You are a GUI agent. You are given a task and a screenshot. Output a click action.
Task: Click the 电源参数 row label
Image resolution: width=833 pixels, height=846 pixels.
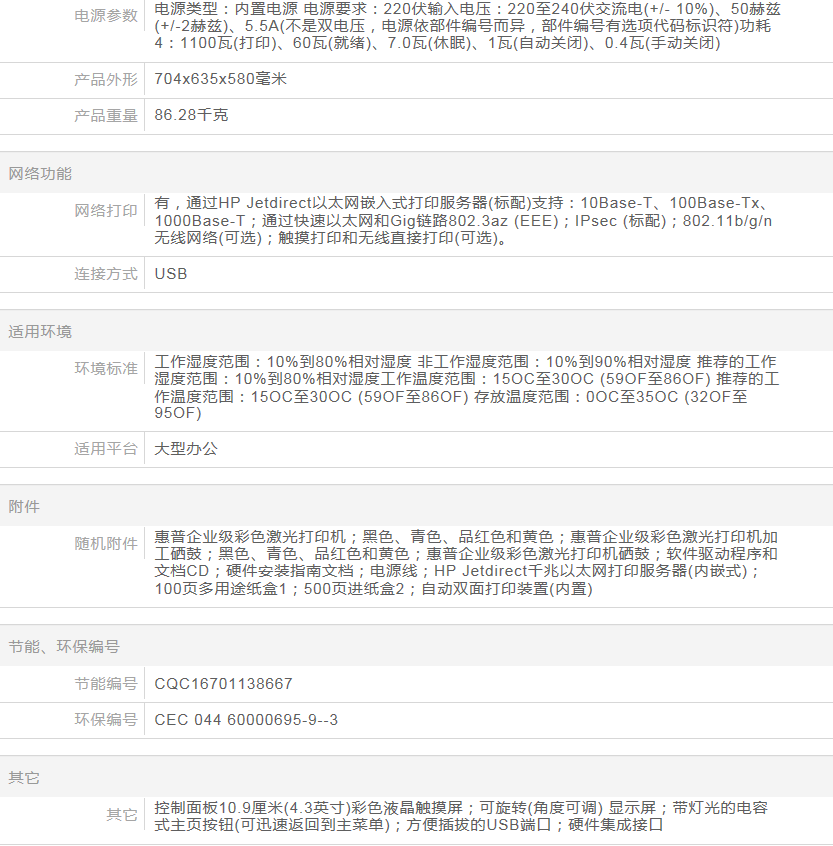click(x=106, y=16)
